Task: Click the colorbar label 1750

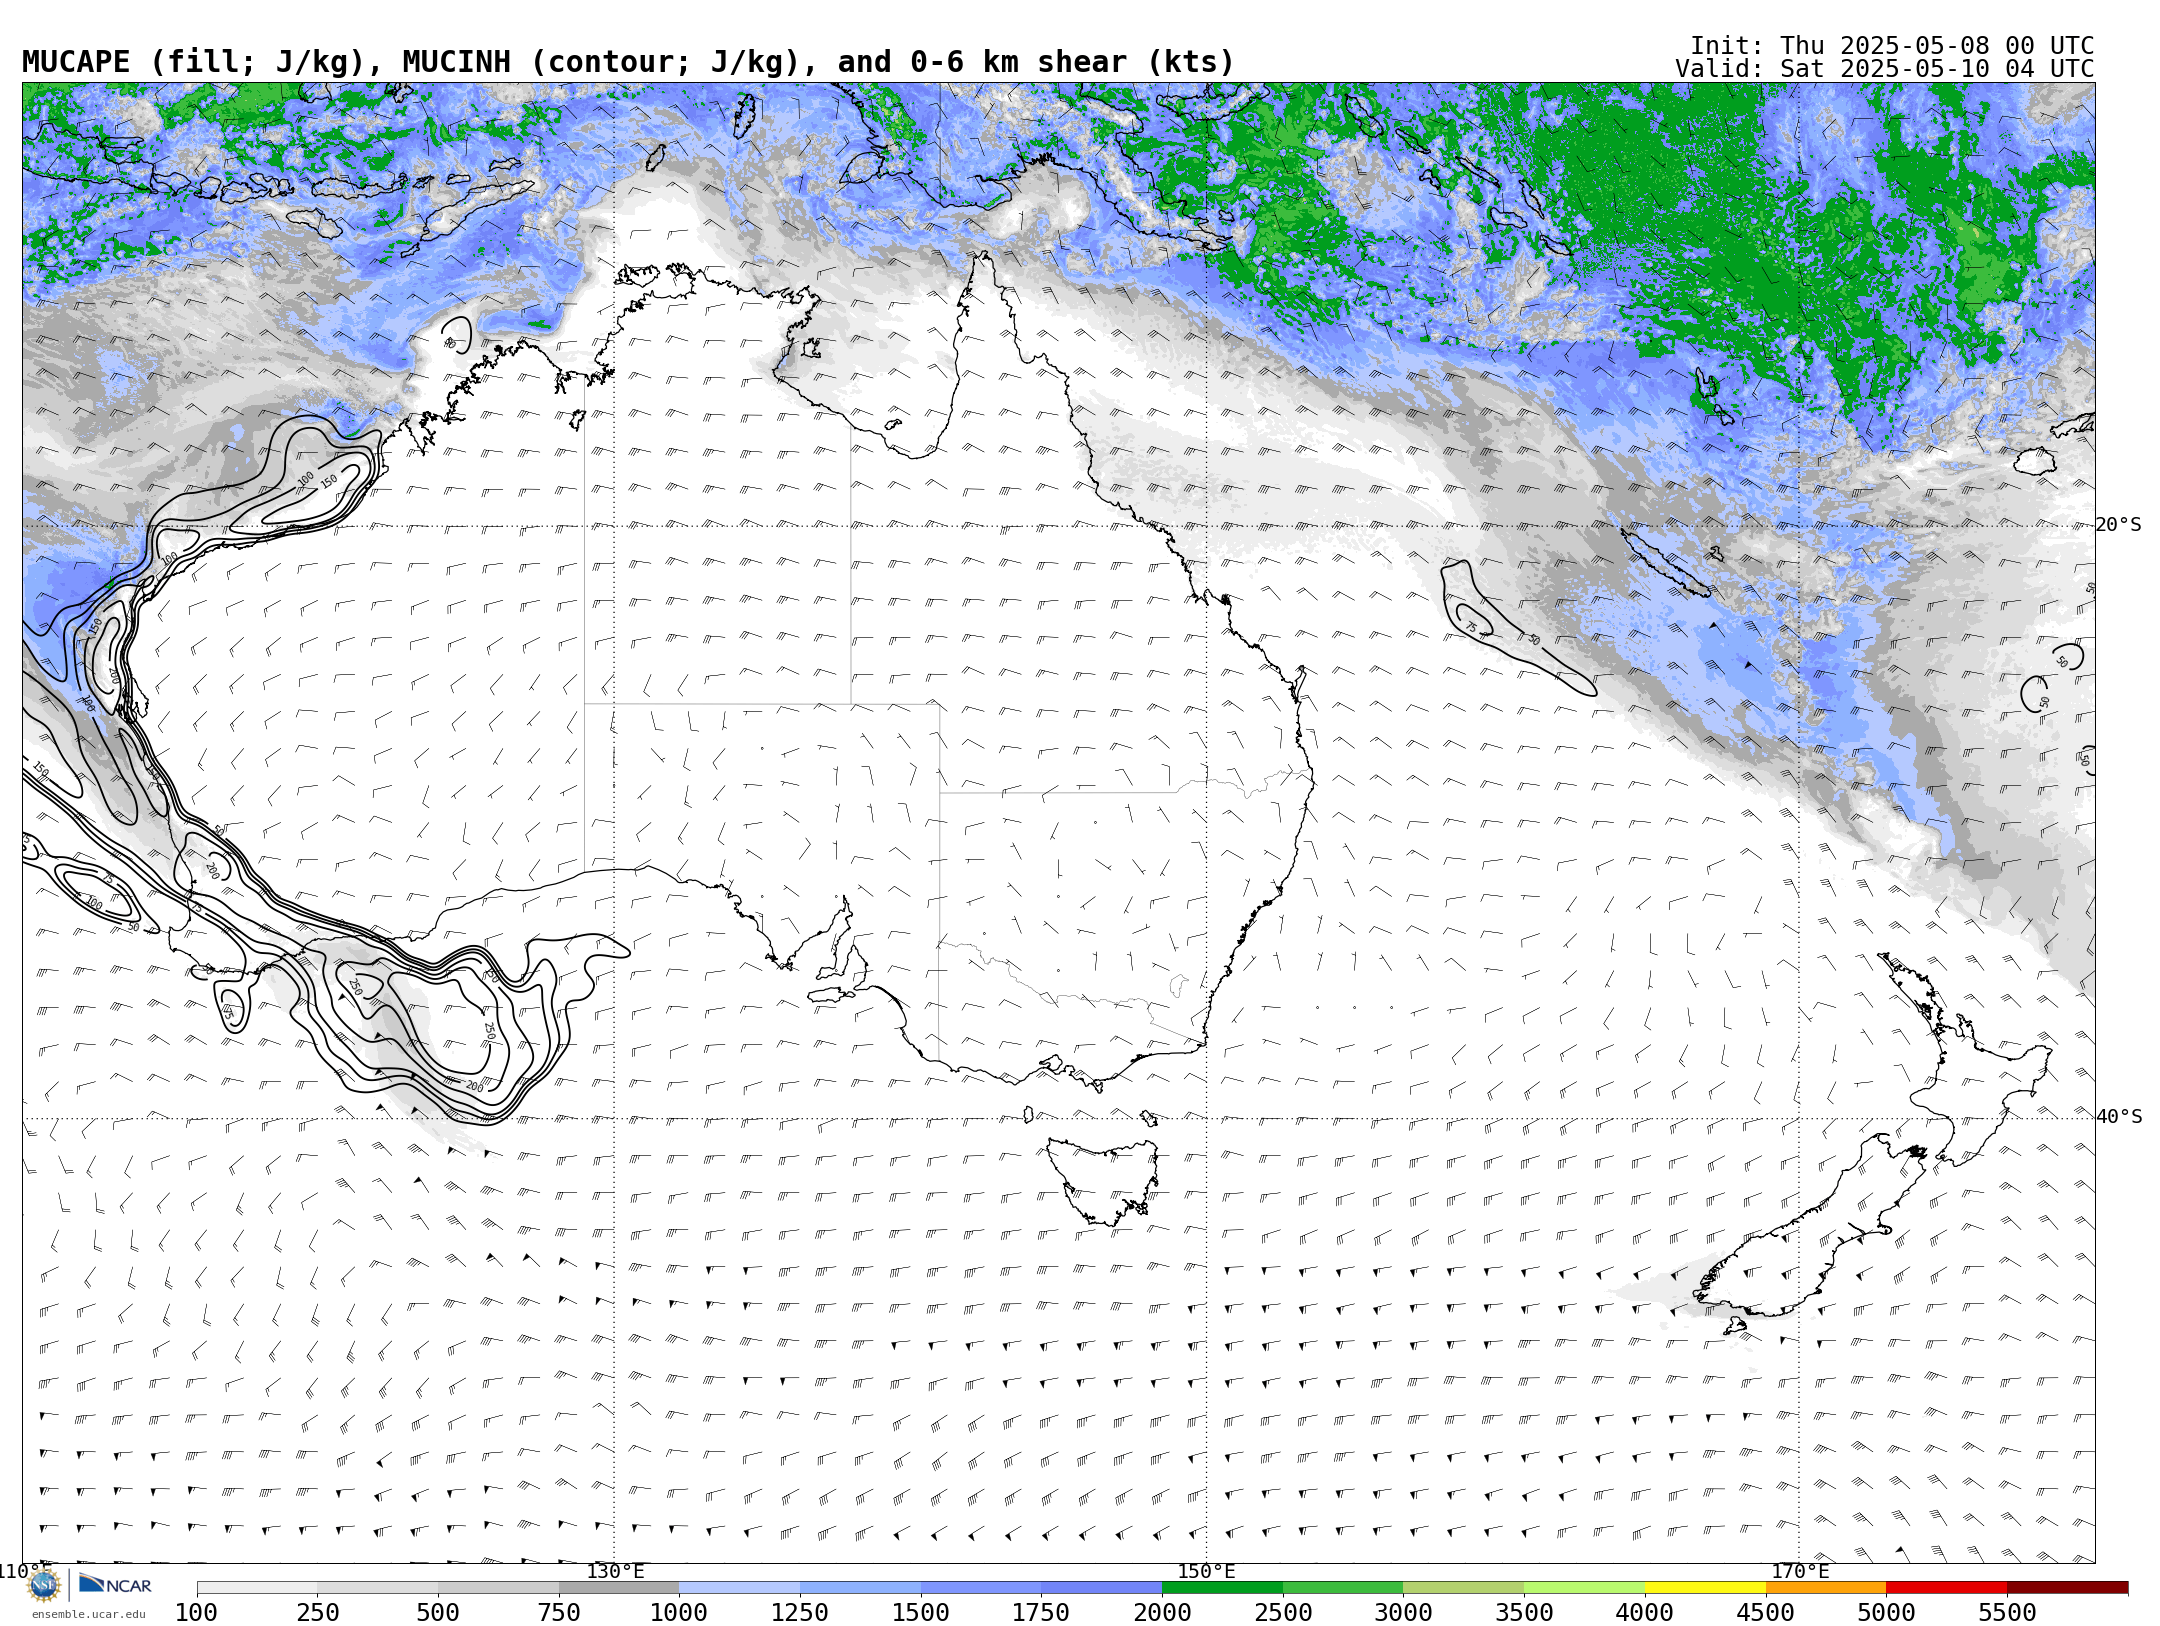Action: (x=1041, y=1613)
